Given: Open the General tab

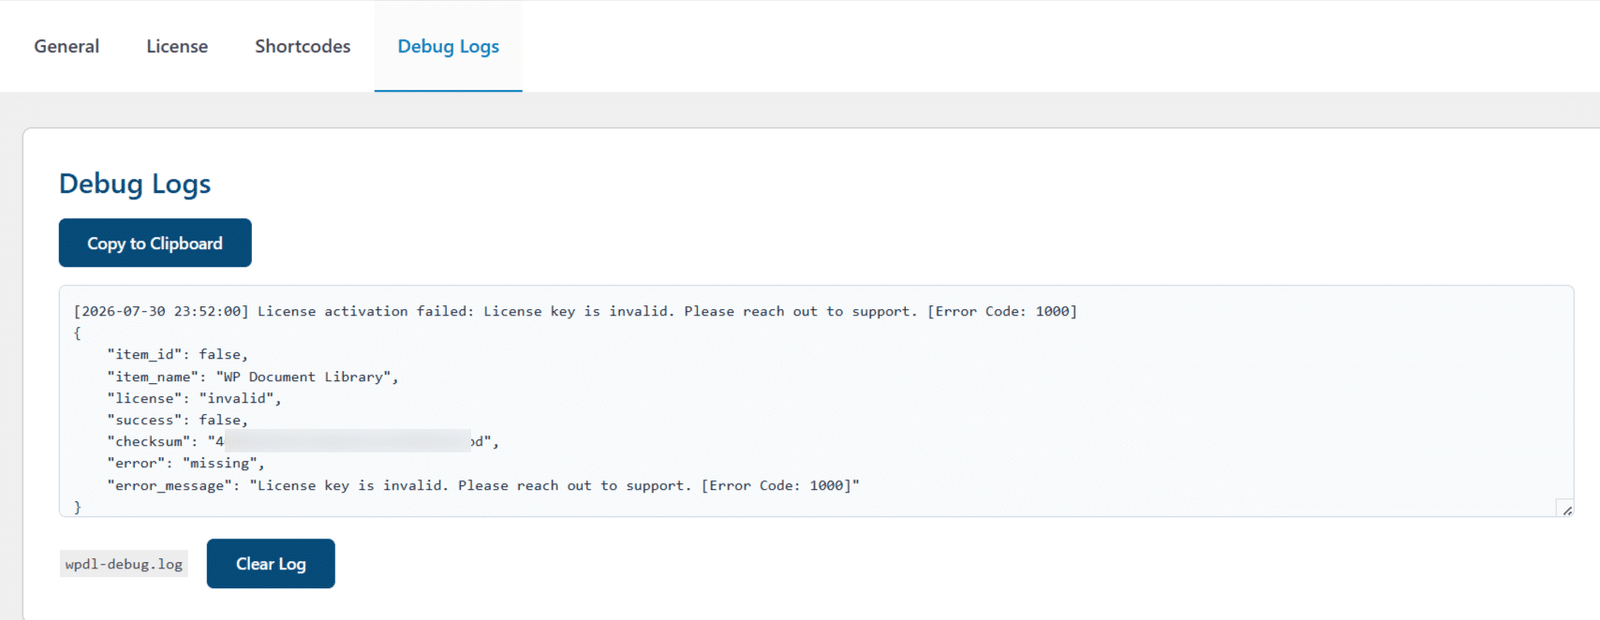Looking at the screenshot, I should point(66,46).
